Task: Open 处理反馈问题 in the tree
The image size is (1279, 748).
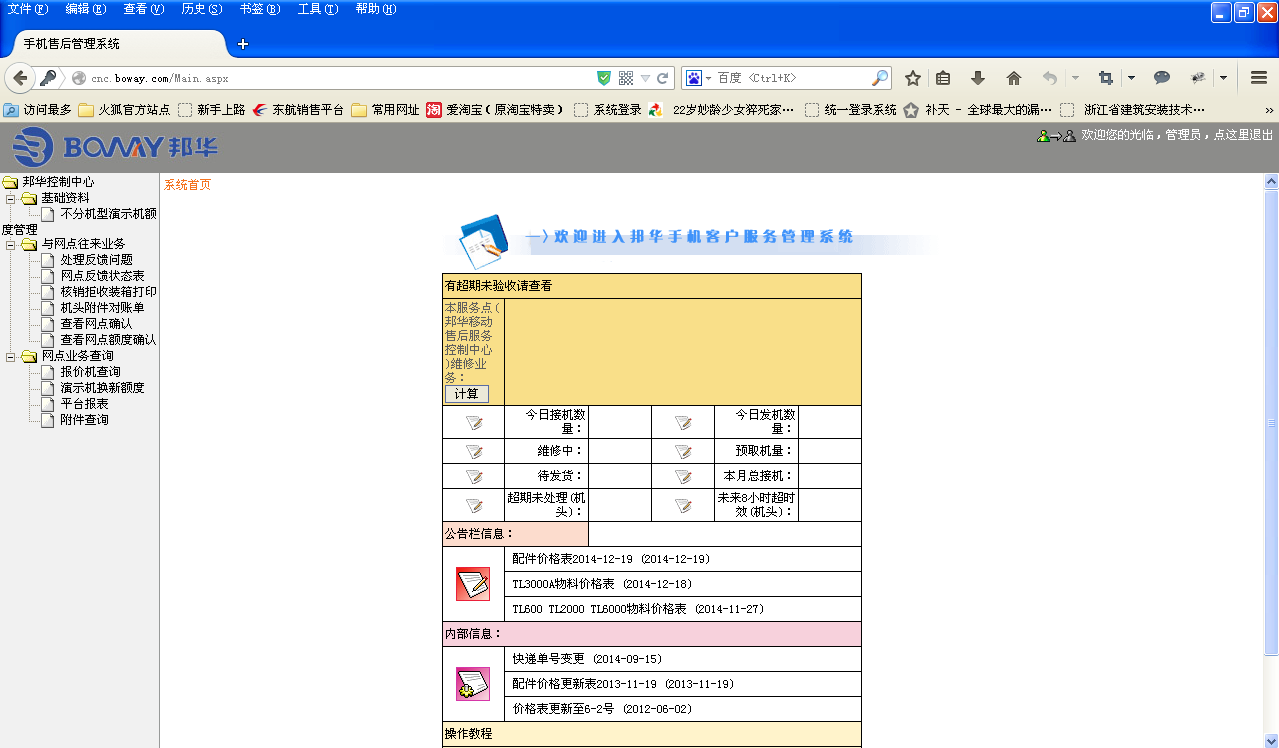Action: point(96,260)
